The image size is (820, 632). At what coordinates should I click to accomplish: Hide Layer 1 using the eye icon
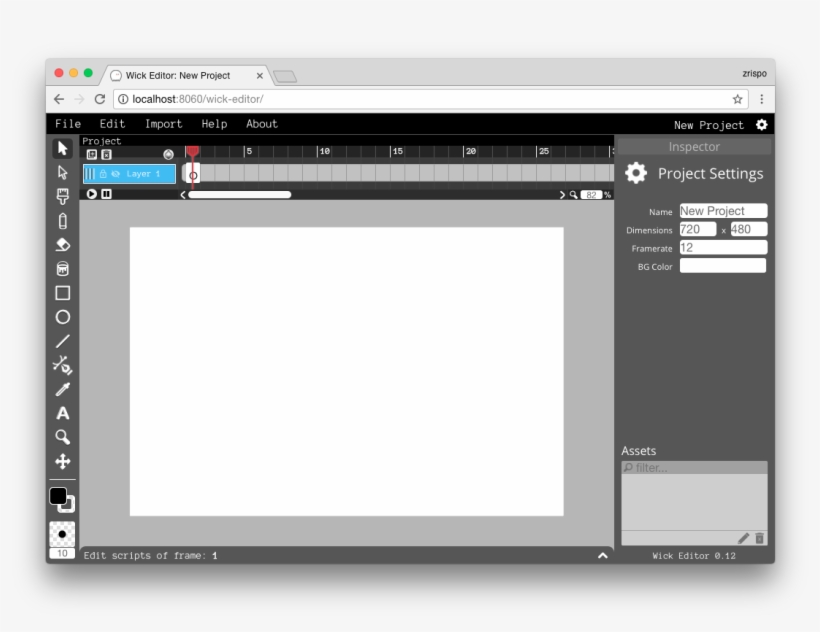[115, 173]
